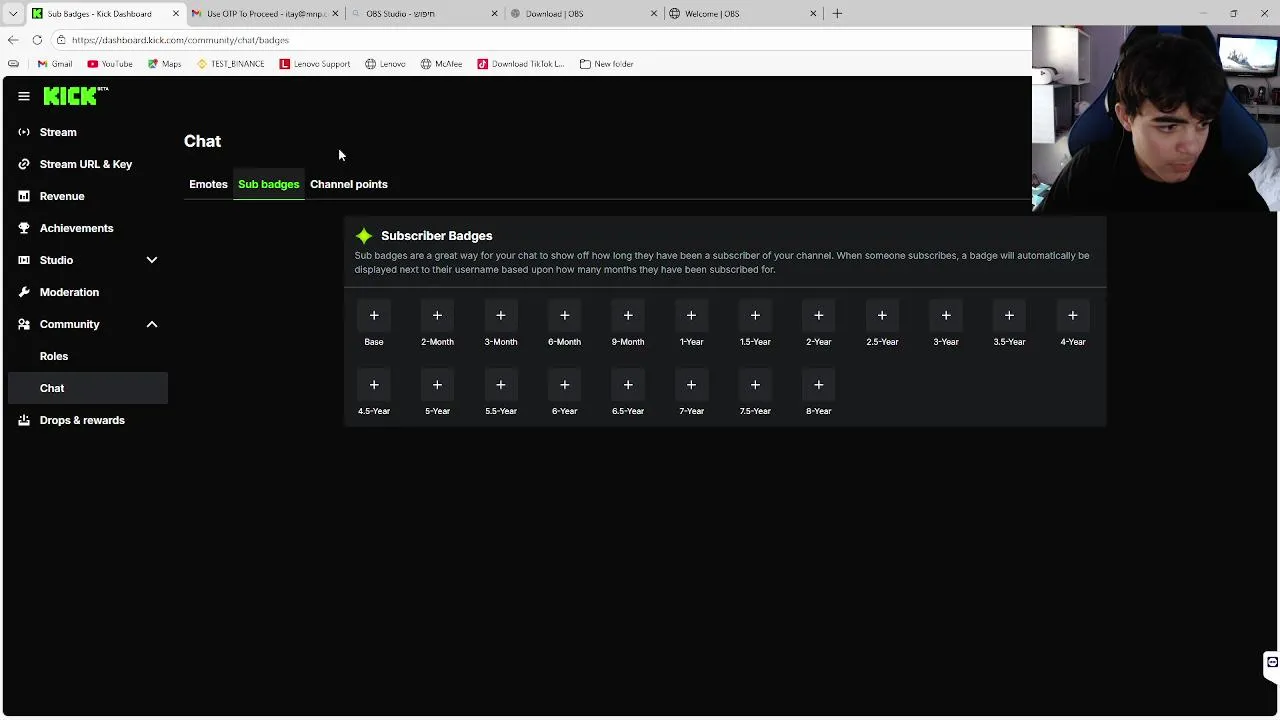Image resolution: width=1280 pixels, height=720 pixels.
Task: Reload the page
Action: coord(37,40)
